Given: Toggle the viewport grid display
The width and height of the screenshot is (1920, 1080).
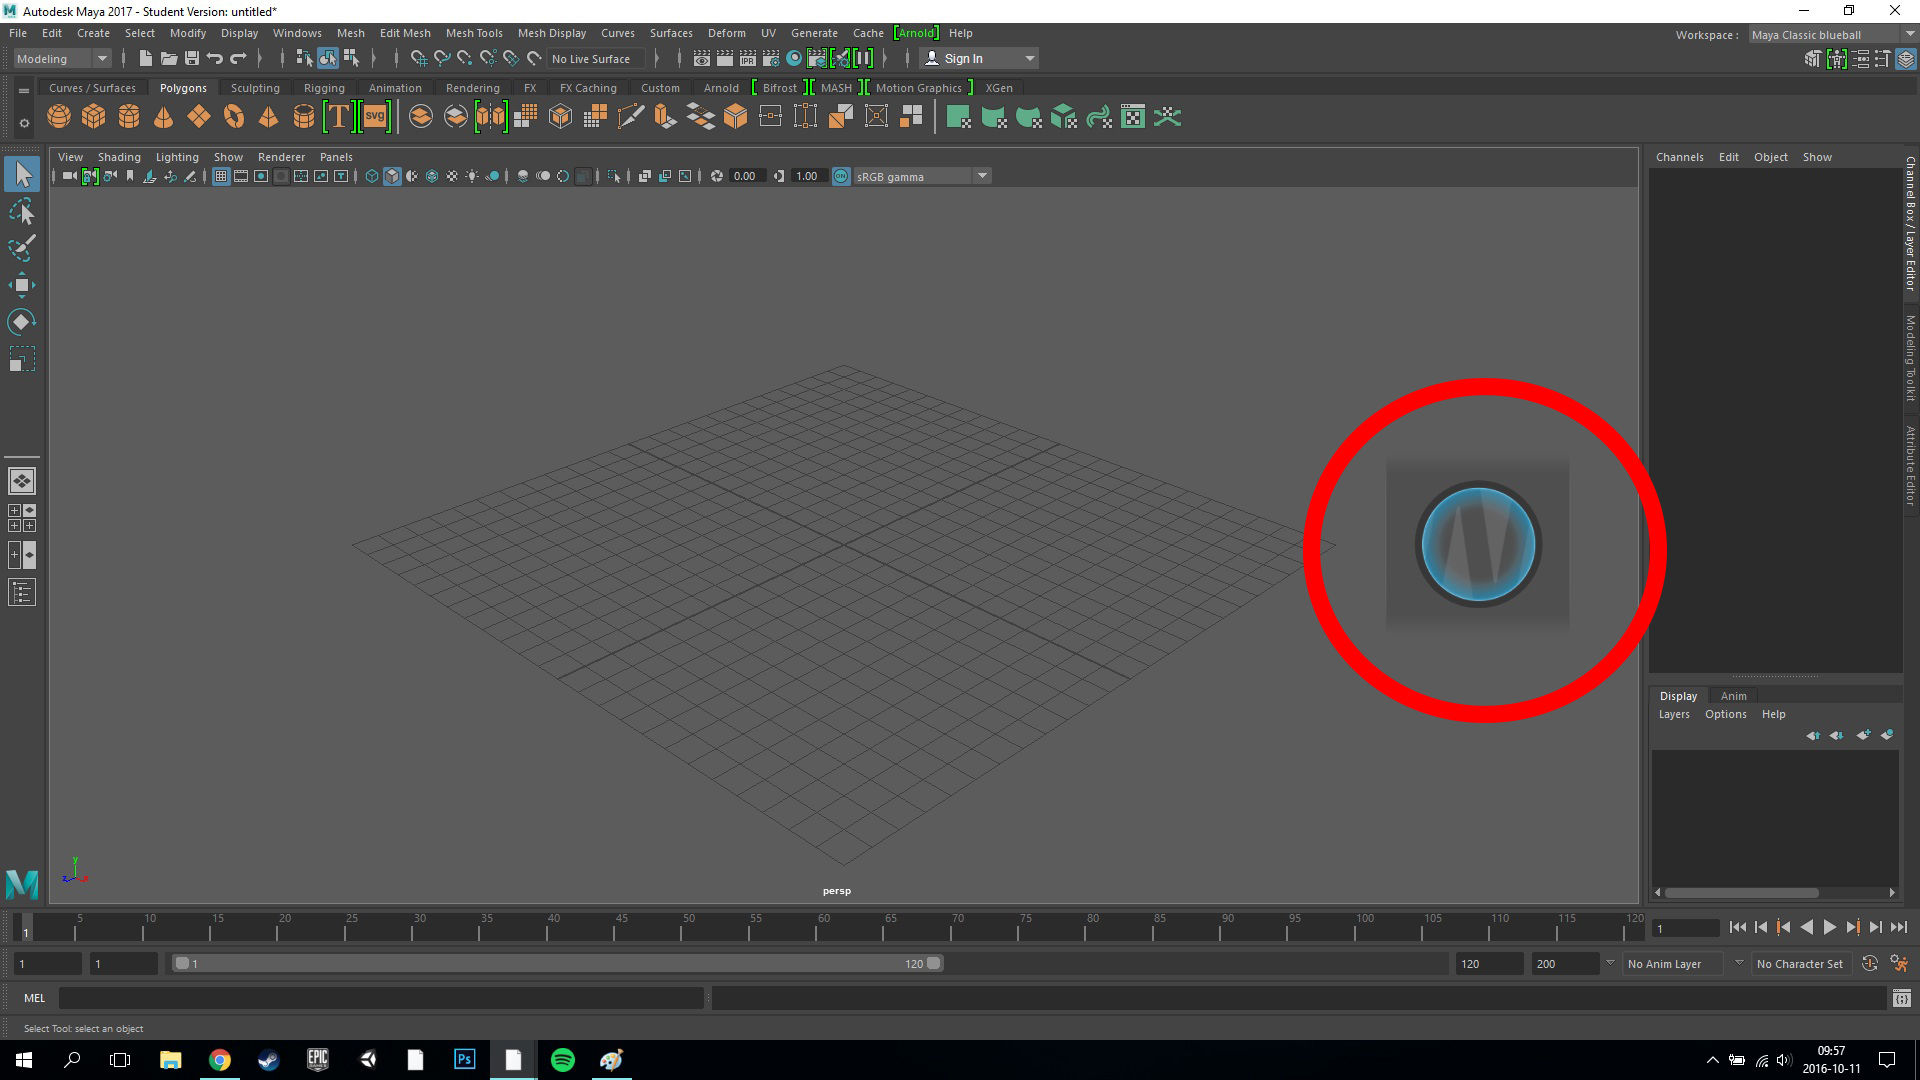Looking at the screenshot, I should 221,176.
